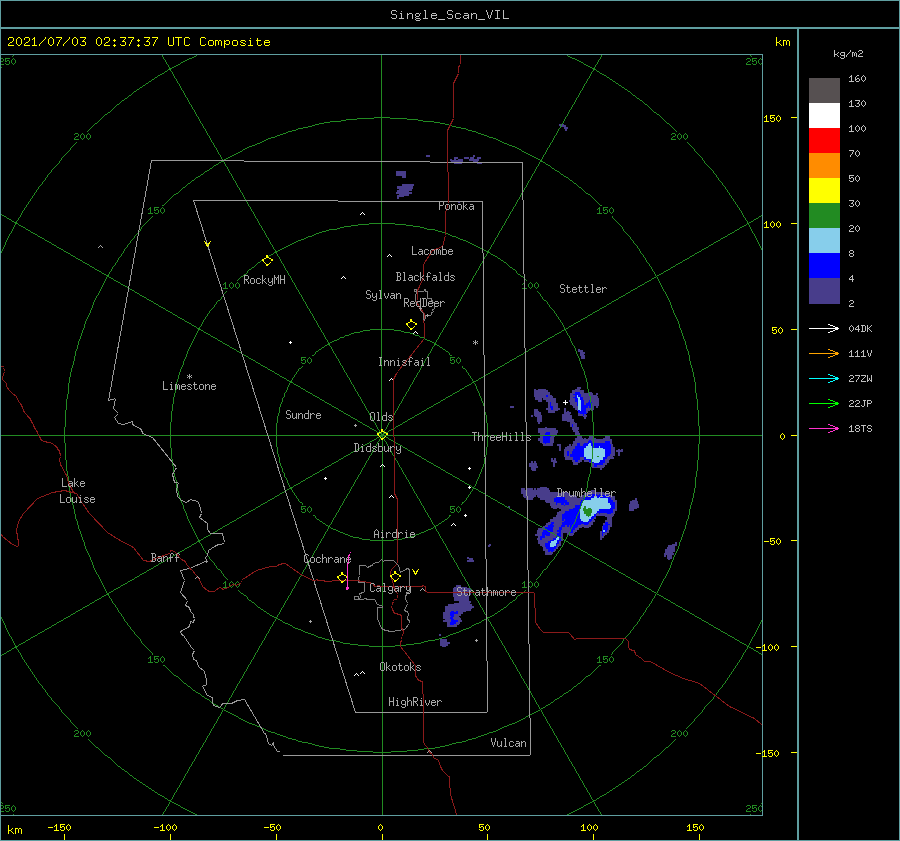This screenshot has width=900, height=841.
Task: Click the Stettler town label
Action: pyautogui.click(x=583, y=289)
